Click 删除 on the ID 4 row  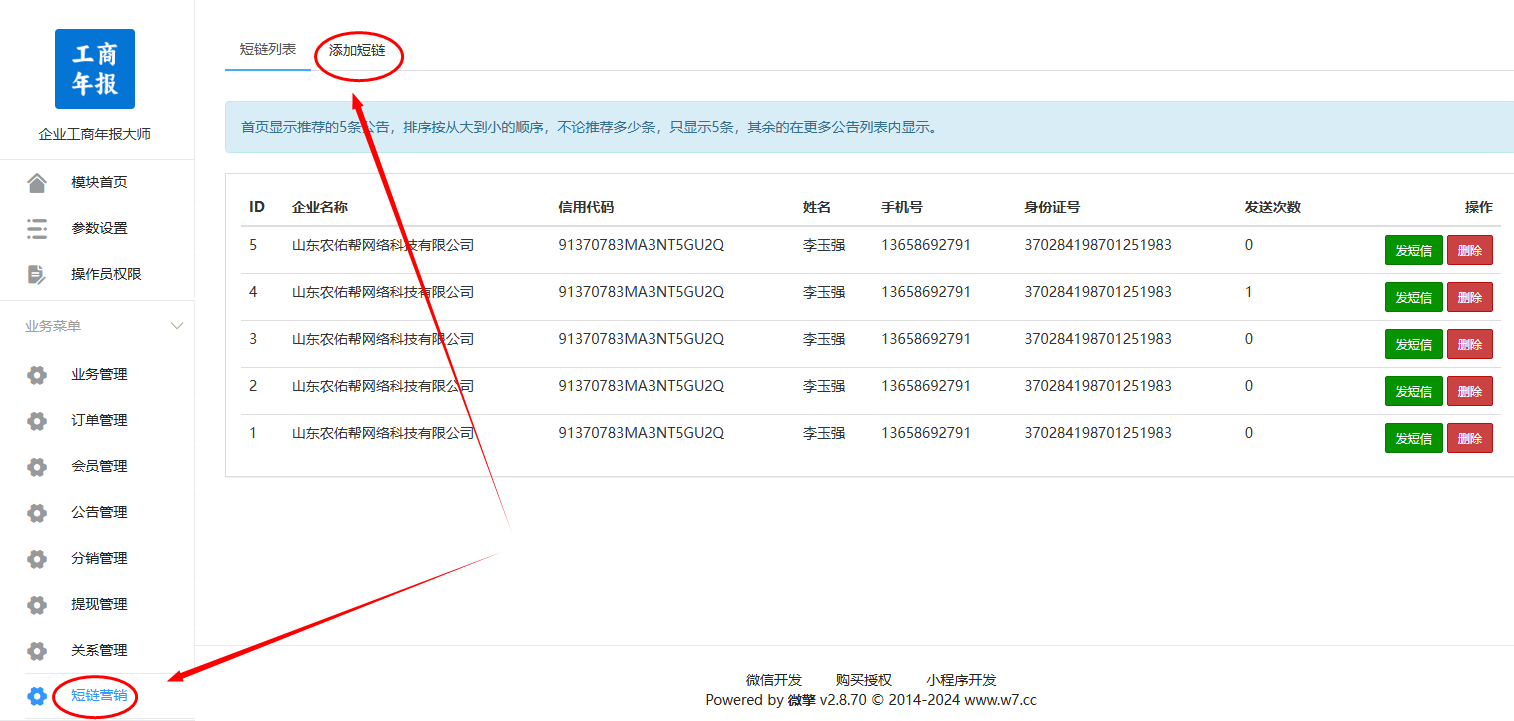coord(1469,297)
